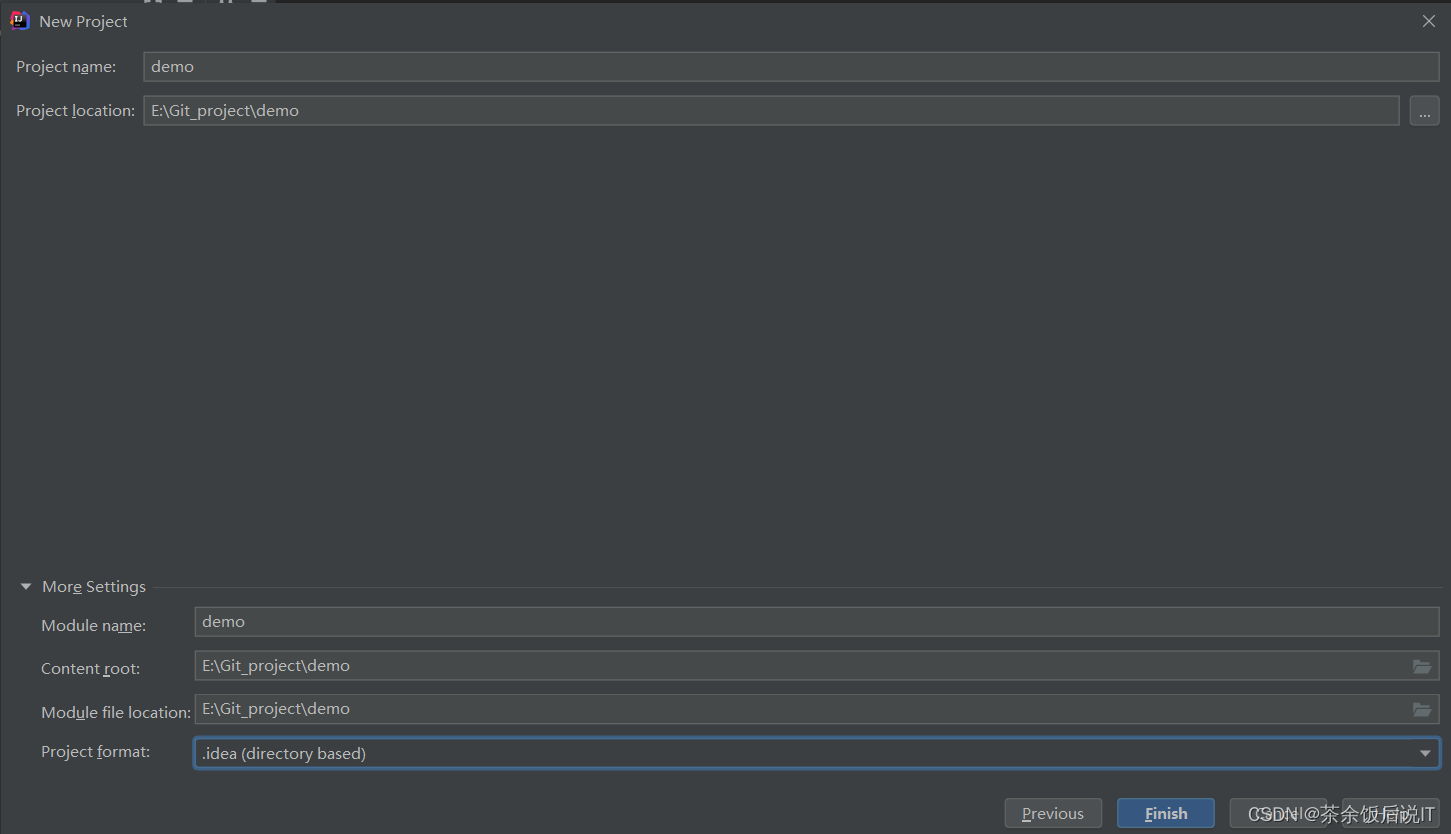Screen dimensions: 1451x834
Task: Click the 'demo' text in Project name
Action: coord(171,66)
